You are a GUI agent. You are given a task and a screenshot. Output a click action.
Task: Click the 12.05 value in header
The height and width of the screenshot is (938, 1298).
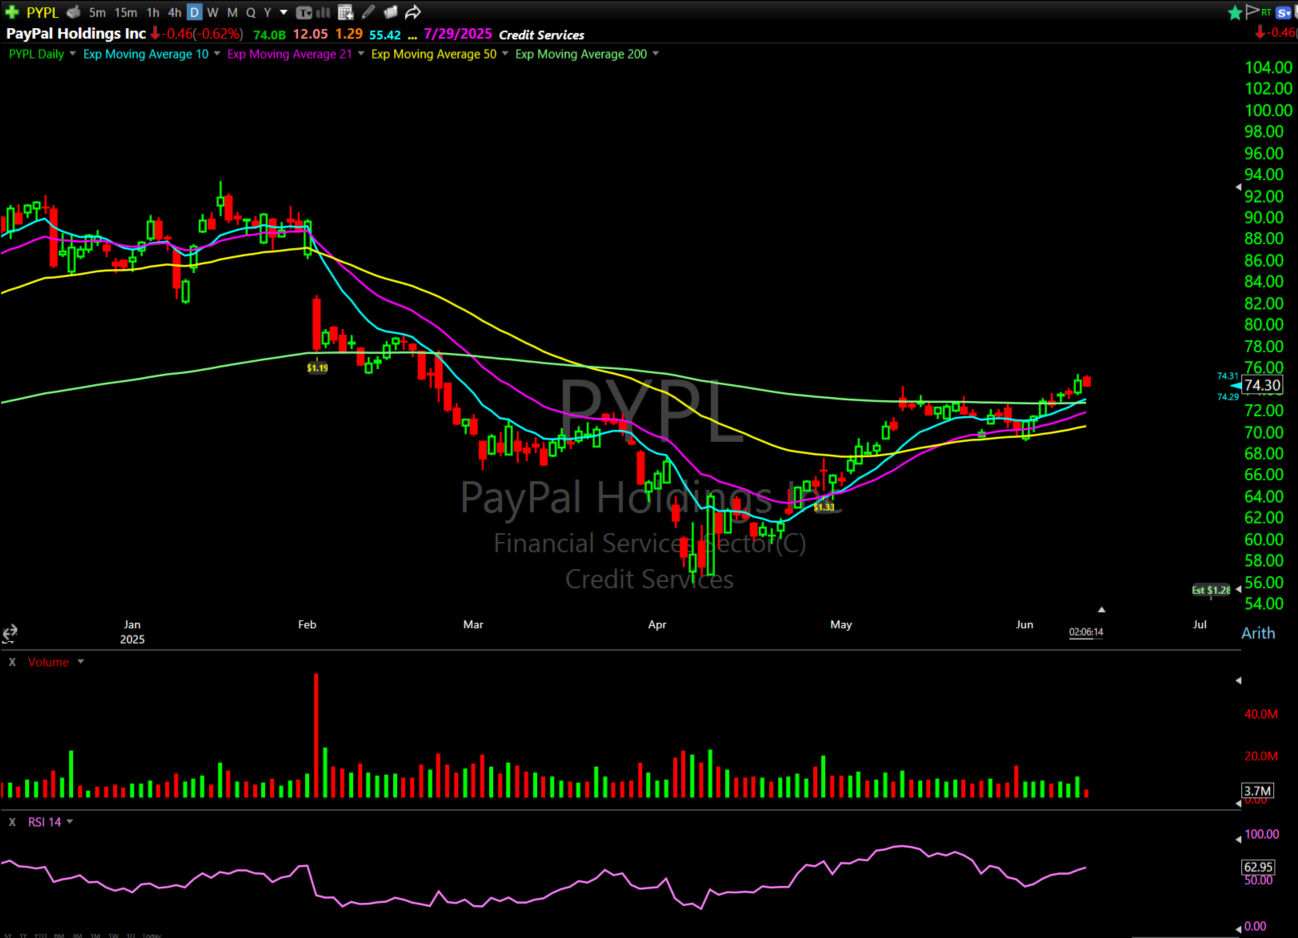coord(310,34)
